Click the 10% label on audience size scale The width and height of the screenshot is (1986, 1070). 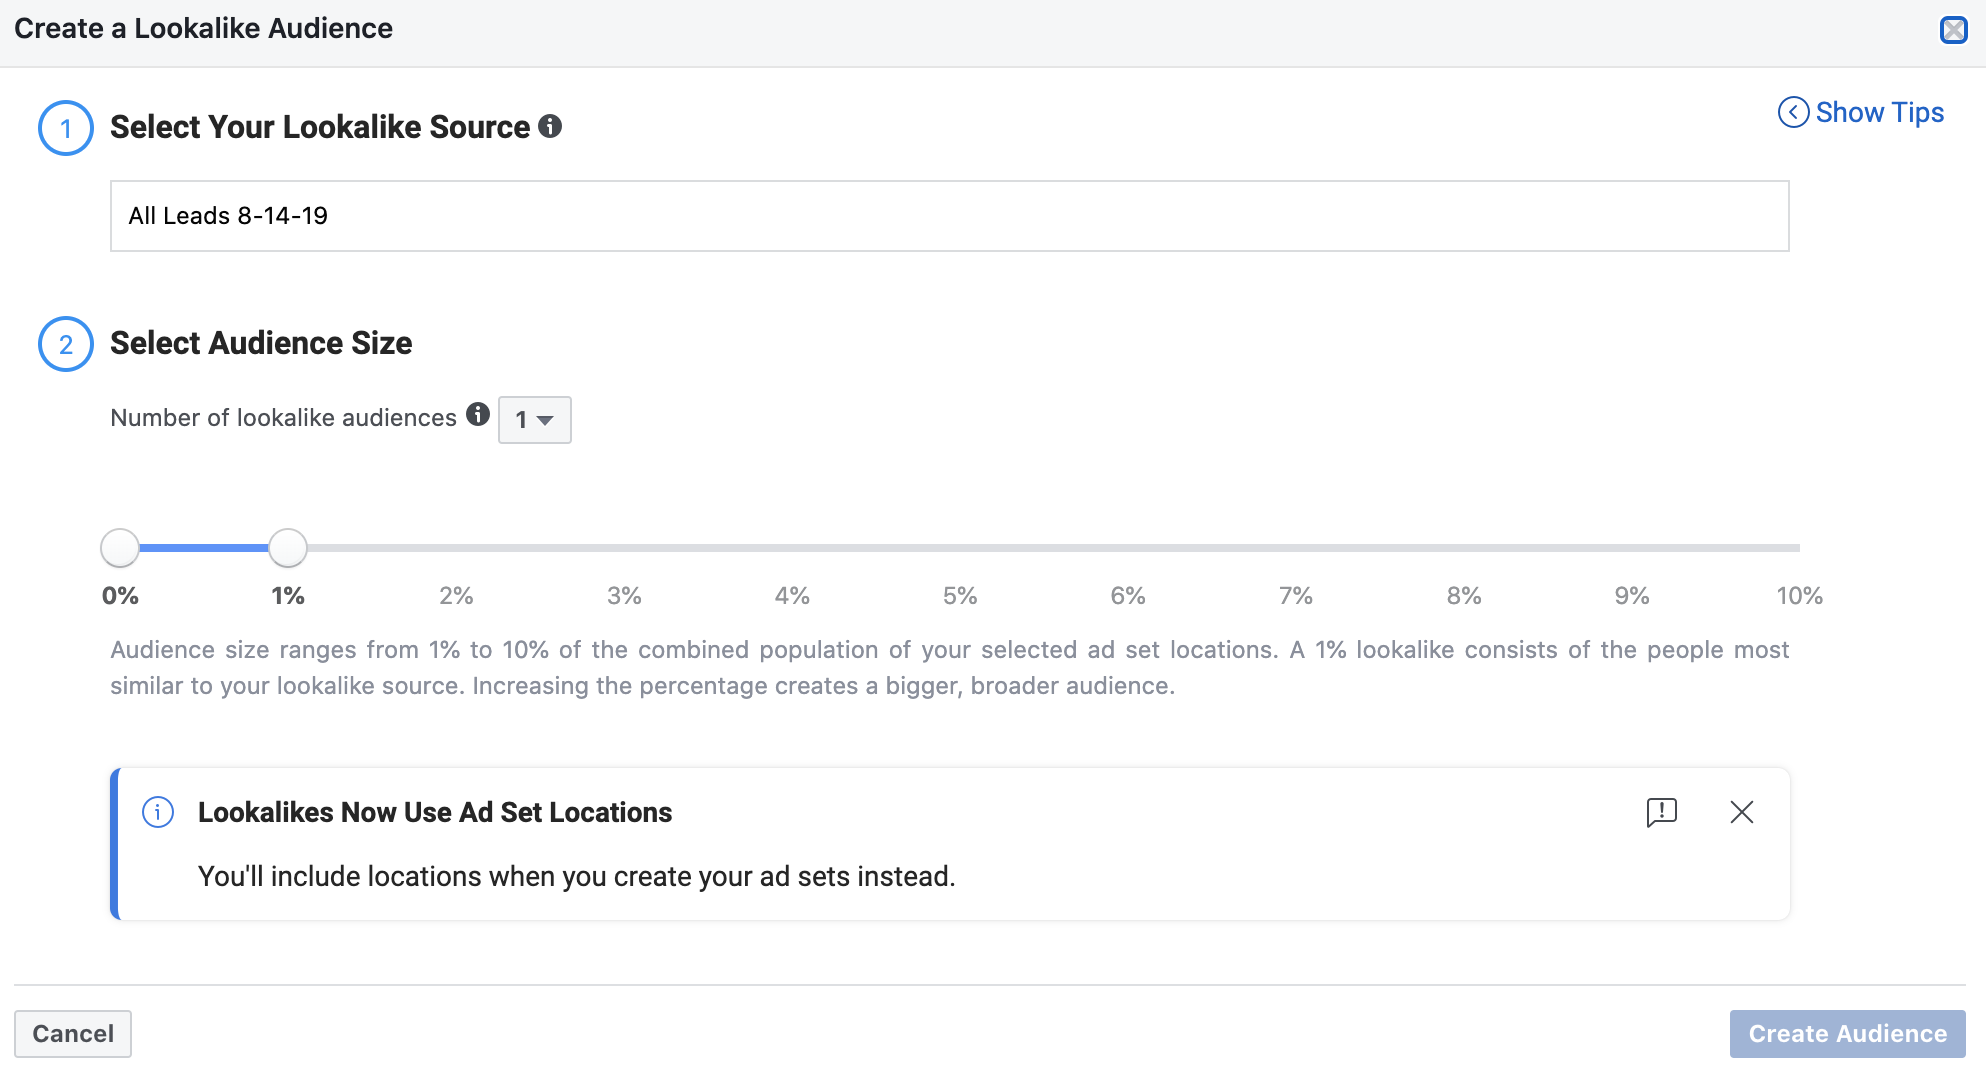[x=1799, y=596]
